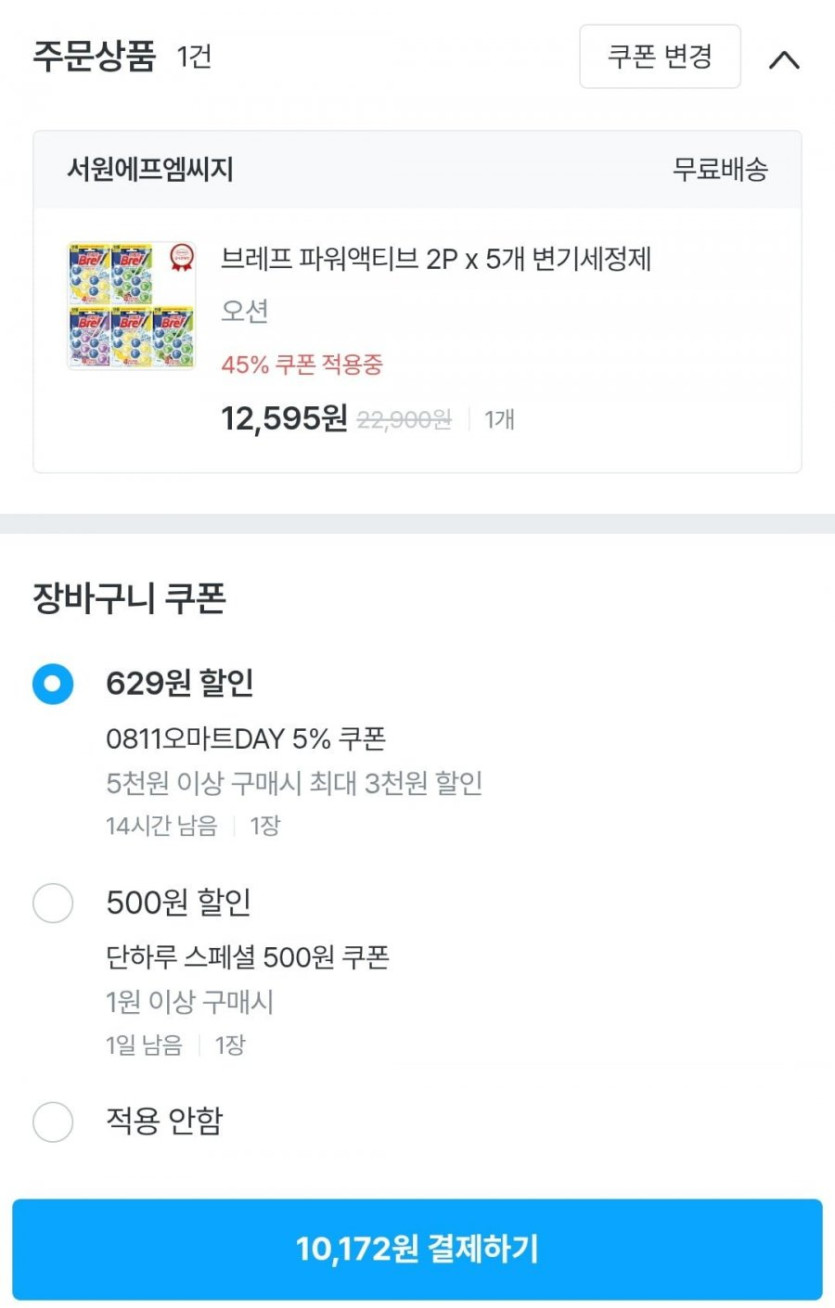Click the 14시간 남음 expiry text

pos(161,826)
